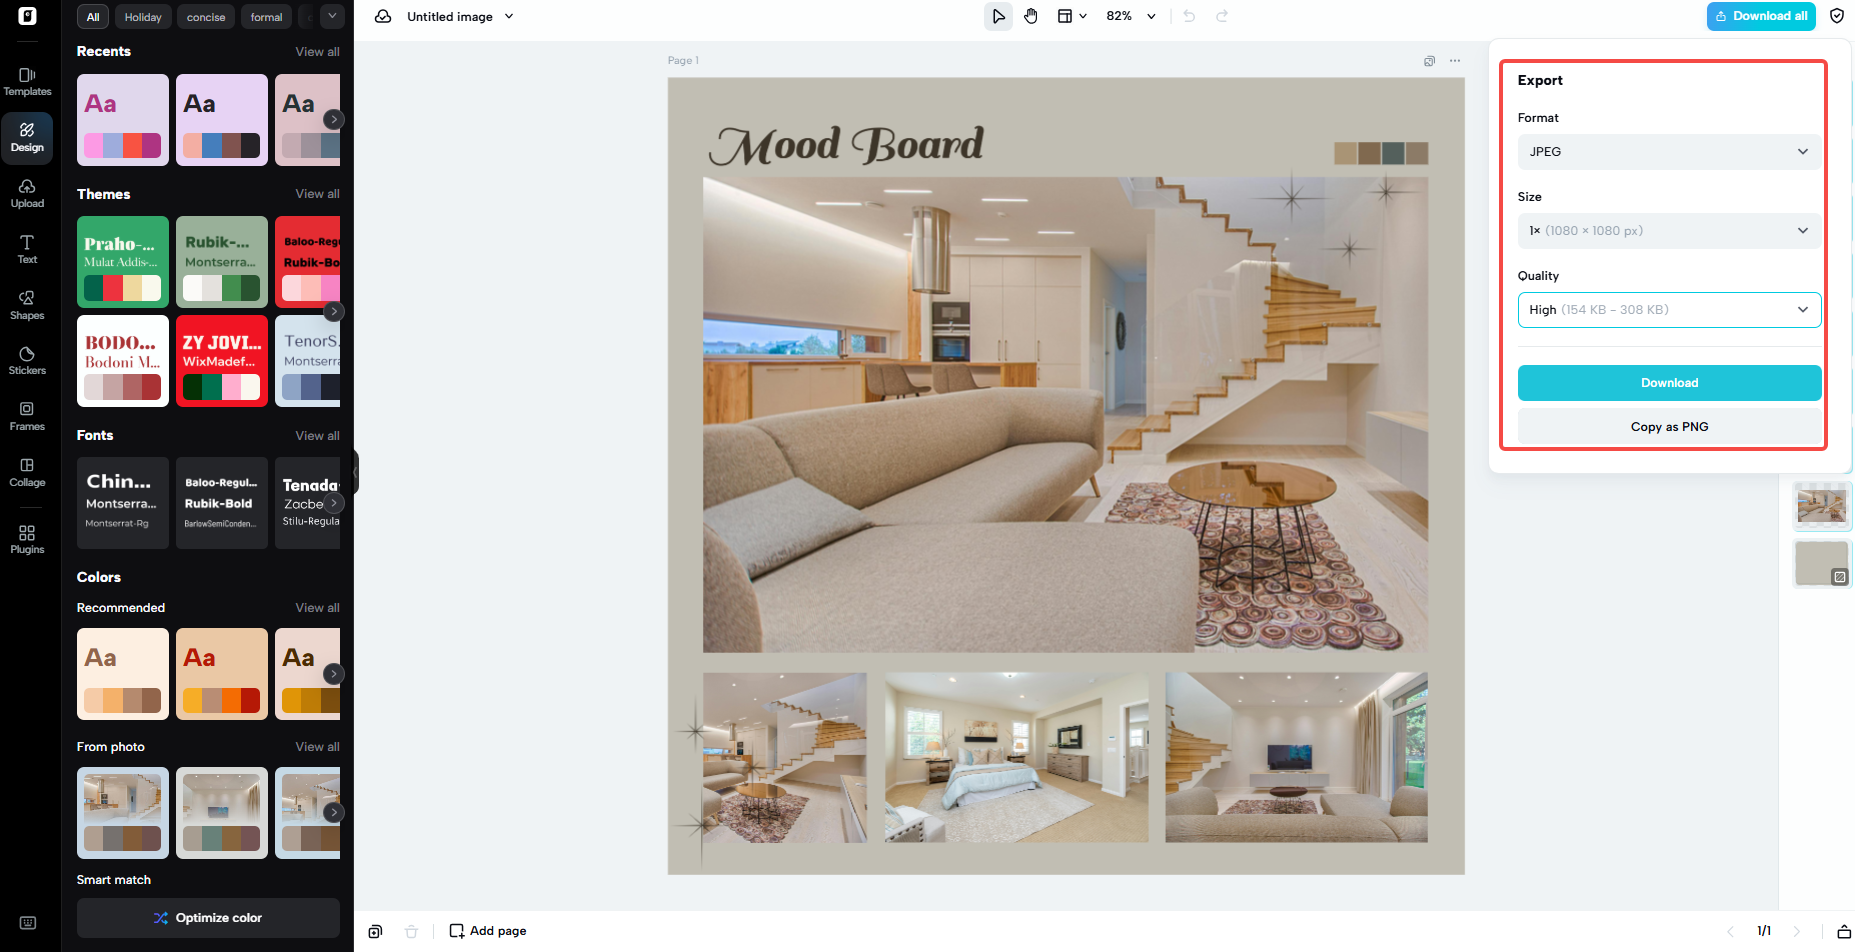Viewport: 1855px width, 952px height.
Task: Click the CapCut logo icon
Action: click(27, 16)
